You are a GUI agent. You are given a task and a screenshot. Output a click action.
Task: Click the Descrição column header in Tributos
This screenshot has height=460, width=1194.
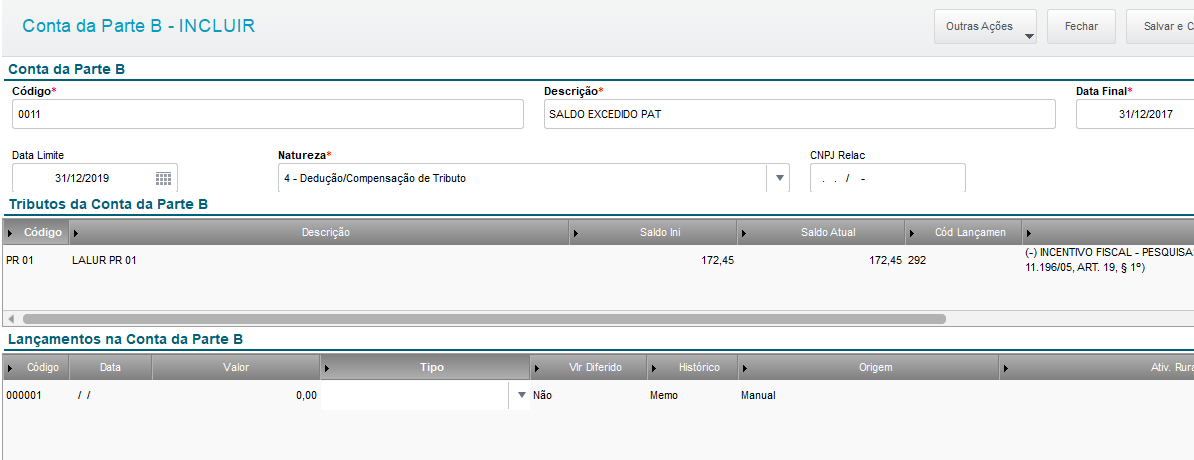pos(319,232)
